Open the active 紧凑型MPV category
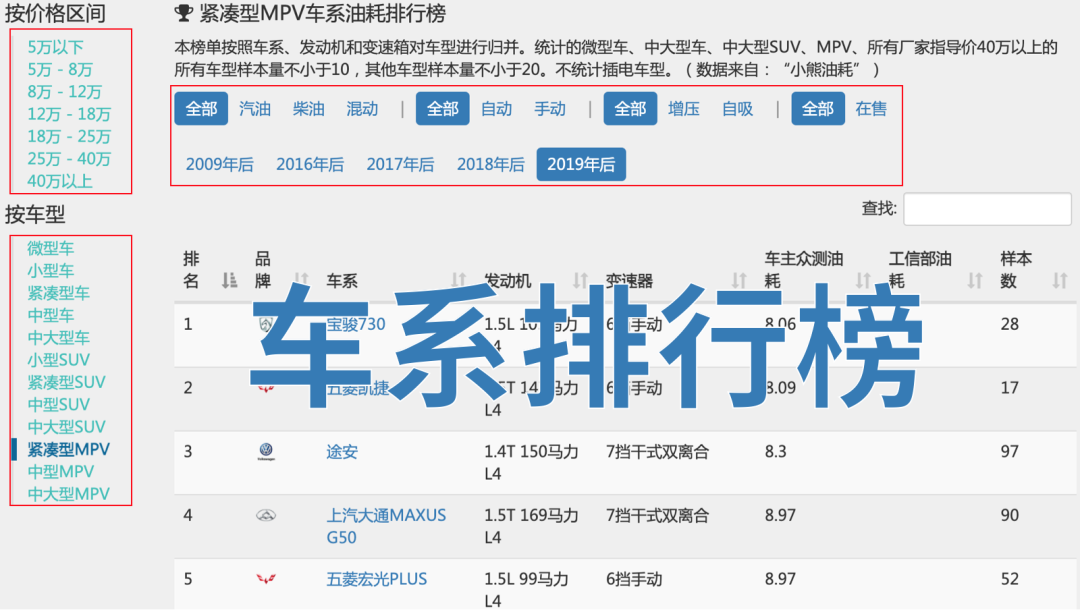Image resolution: width=1080 pixels, height=610 pixels. tap(68, 450)
